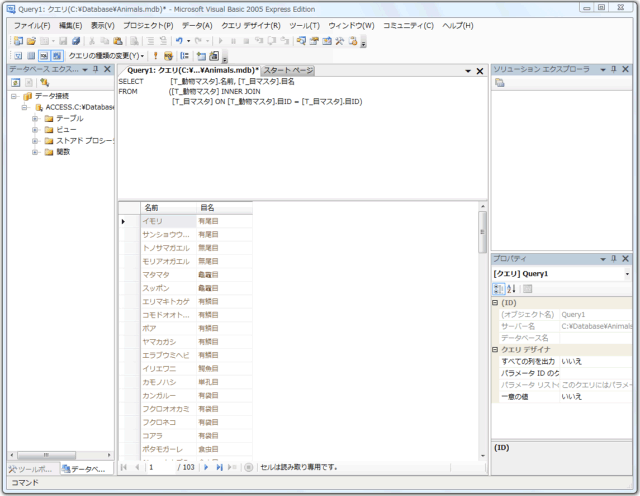Click the New Project toolbar icon

[x=18, y=41]
